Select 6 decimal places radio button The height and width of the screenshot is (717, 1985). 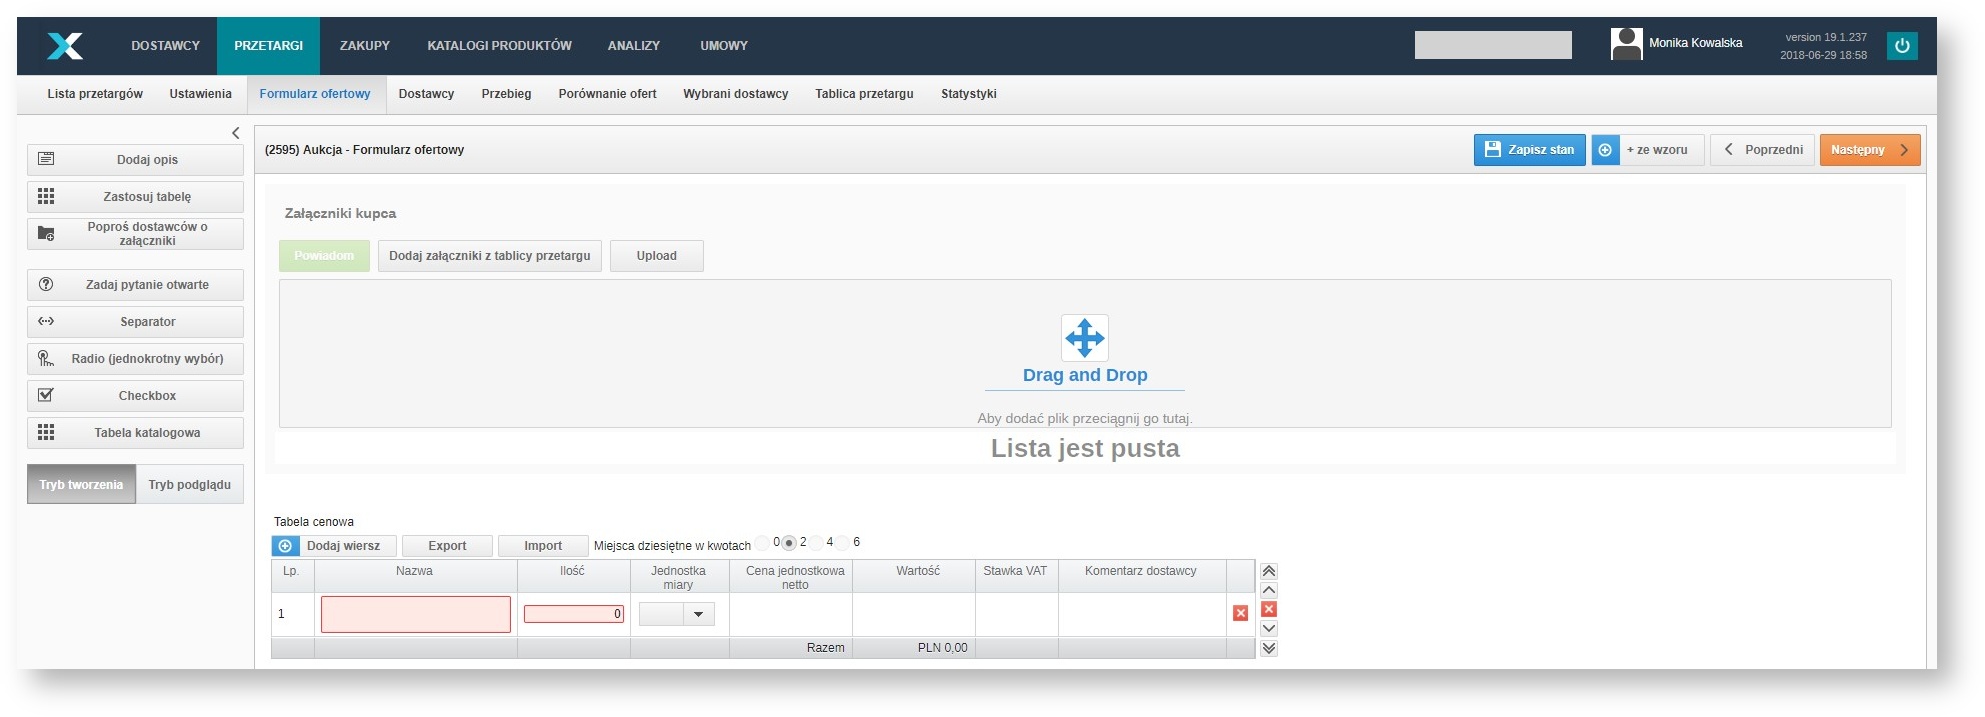coord(843,543)
